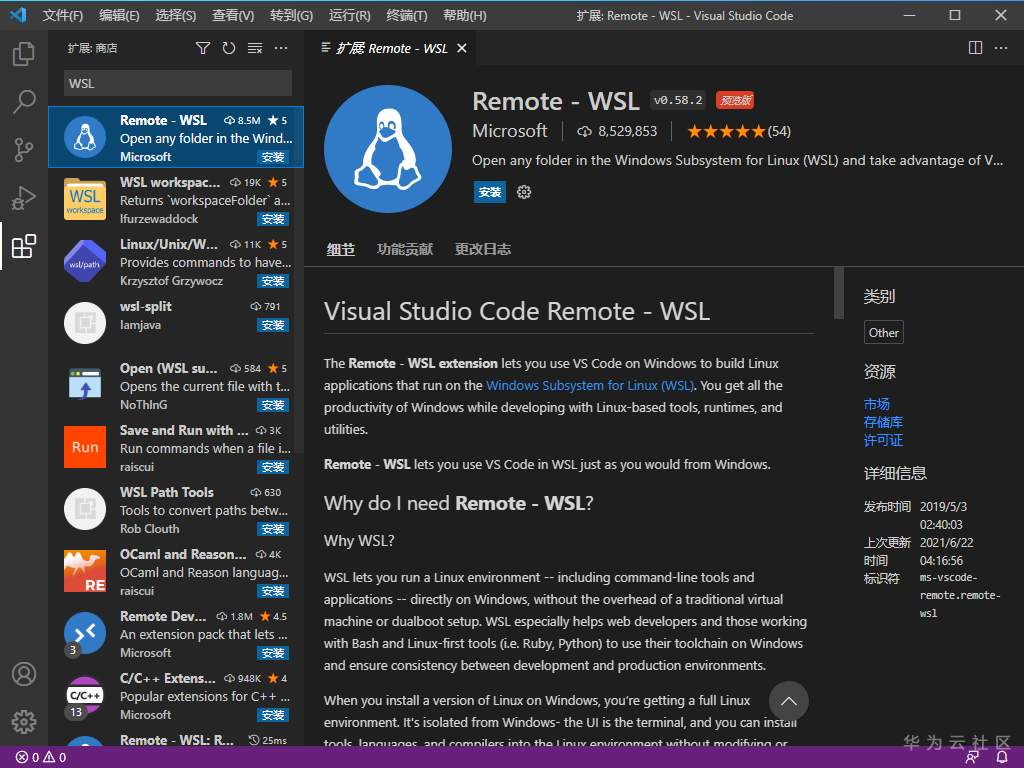Select the 扩展 Remote - WSL editor tab
Image resolution: width=1024 pixels, height=768 pixels.
point(391,48)
